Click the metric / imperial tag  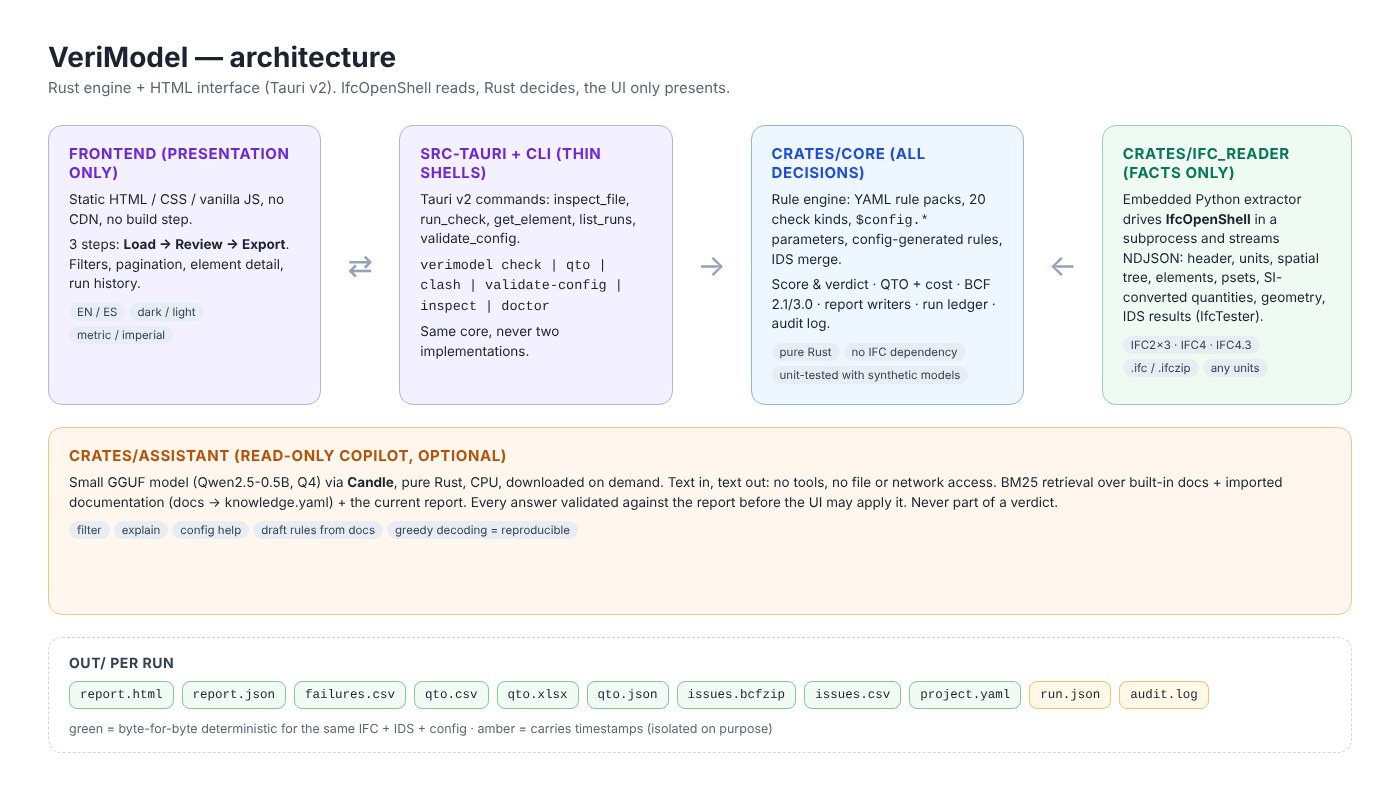121,335
